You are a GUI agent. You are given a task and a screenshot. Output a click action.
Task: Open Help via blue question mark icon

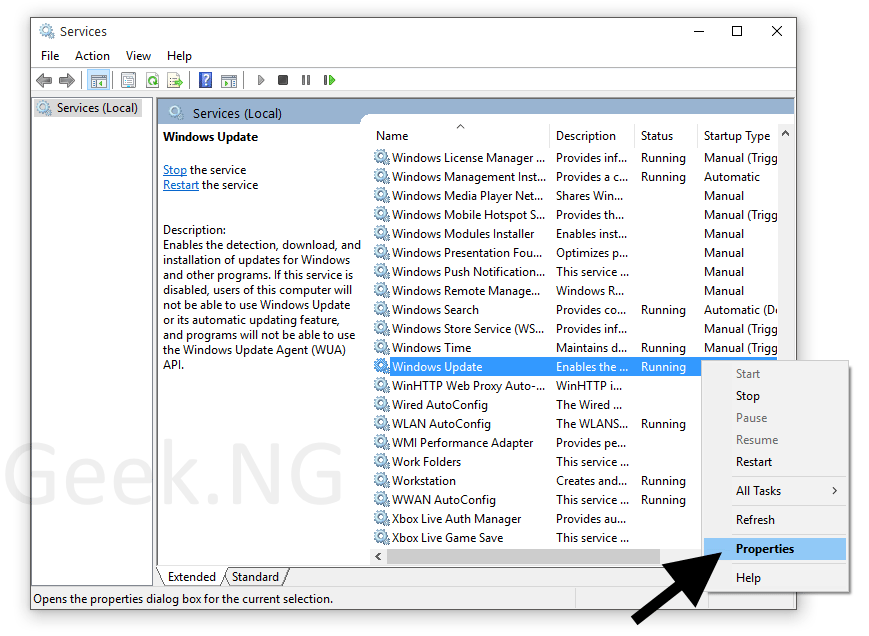coord(205,80)
